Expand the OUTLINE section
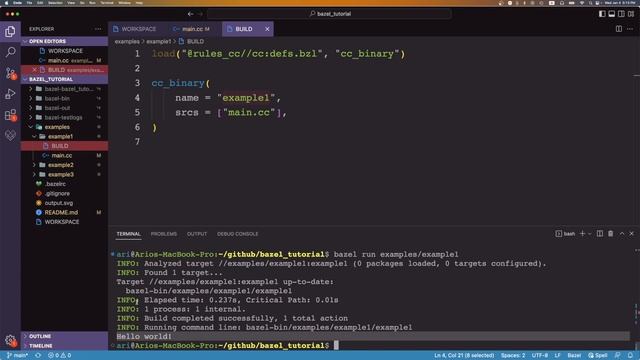 [x=64, y=336]
